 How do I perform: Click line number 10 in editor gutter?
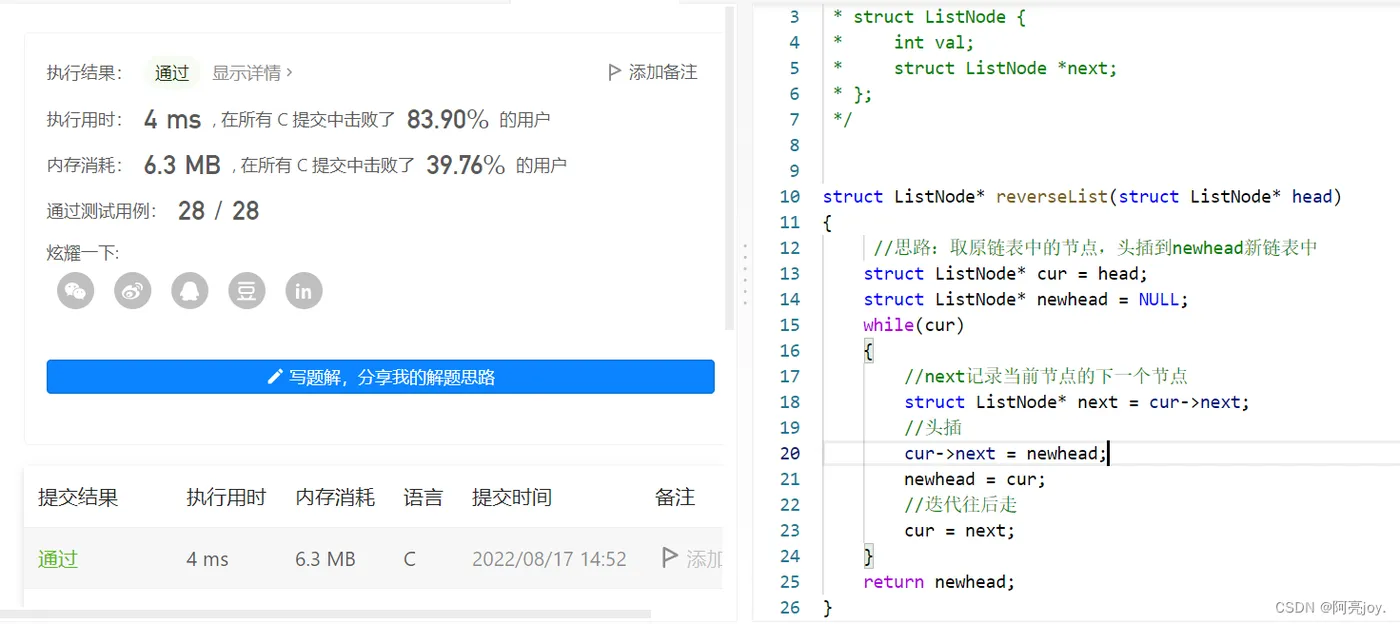[790, 196]
